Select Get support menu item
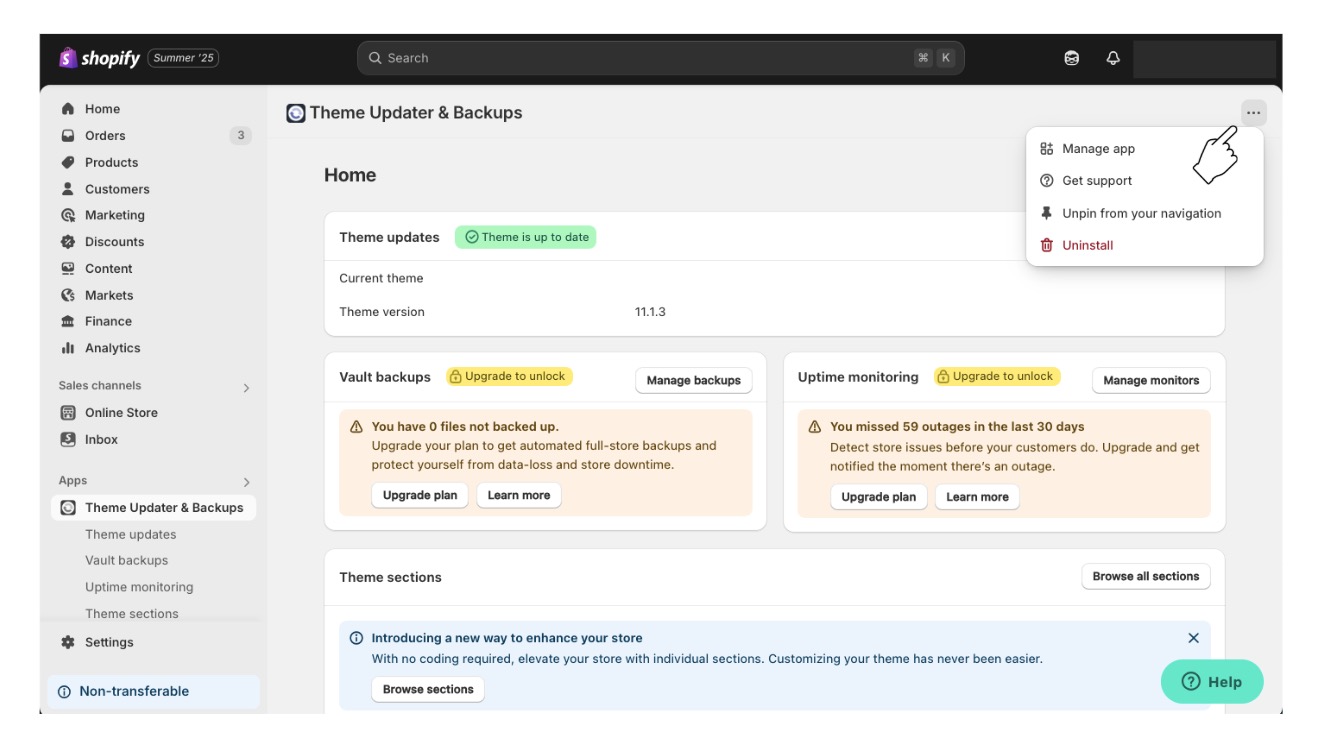Screen dimensions: 1322x745 click(1145, 181)
